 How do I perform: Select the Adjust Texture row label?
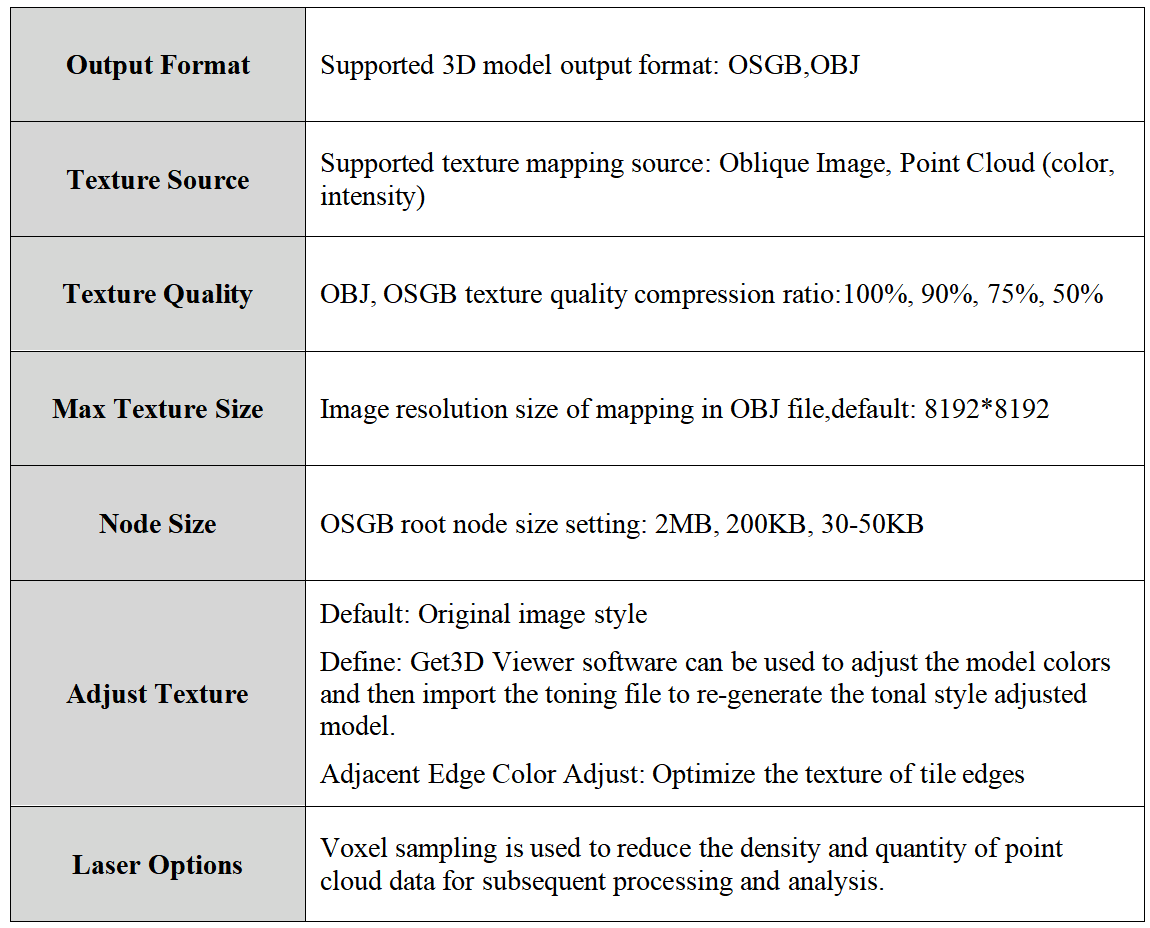coord(158,693)
